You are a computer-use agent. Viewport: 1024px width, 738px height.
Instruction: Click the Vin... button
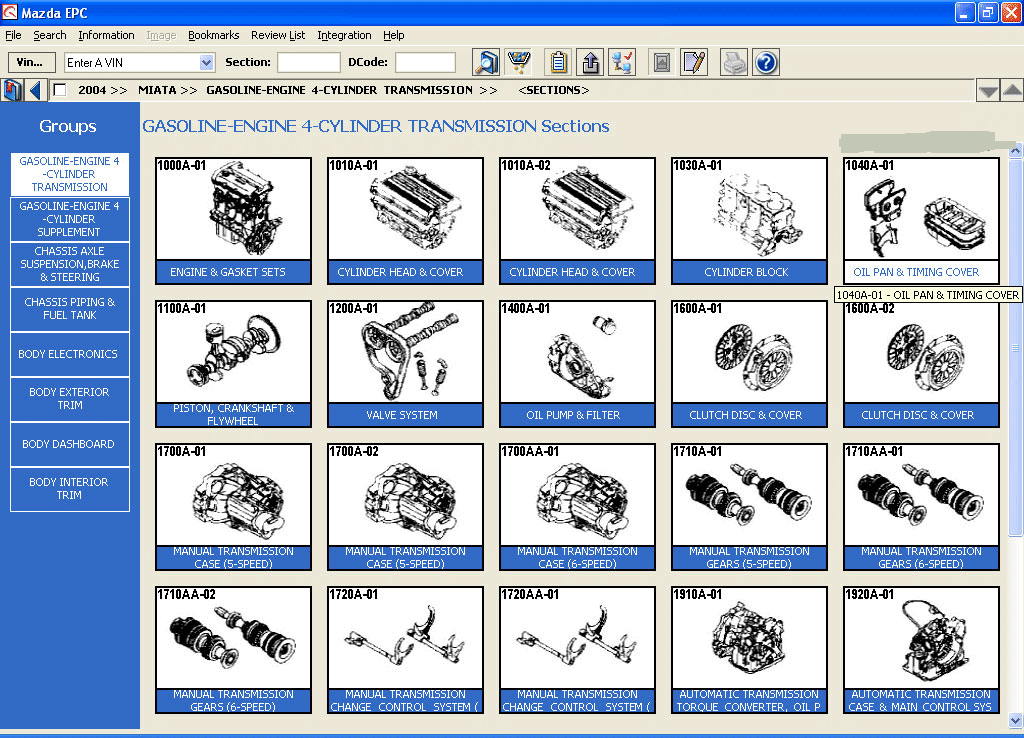click(x=31, y=63)
